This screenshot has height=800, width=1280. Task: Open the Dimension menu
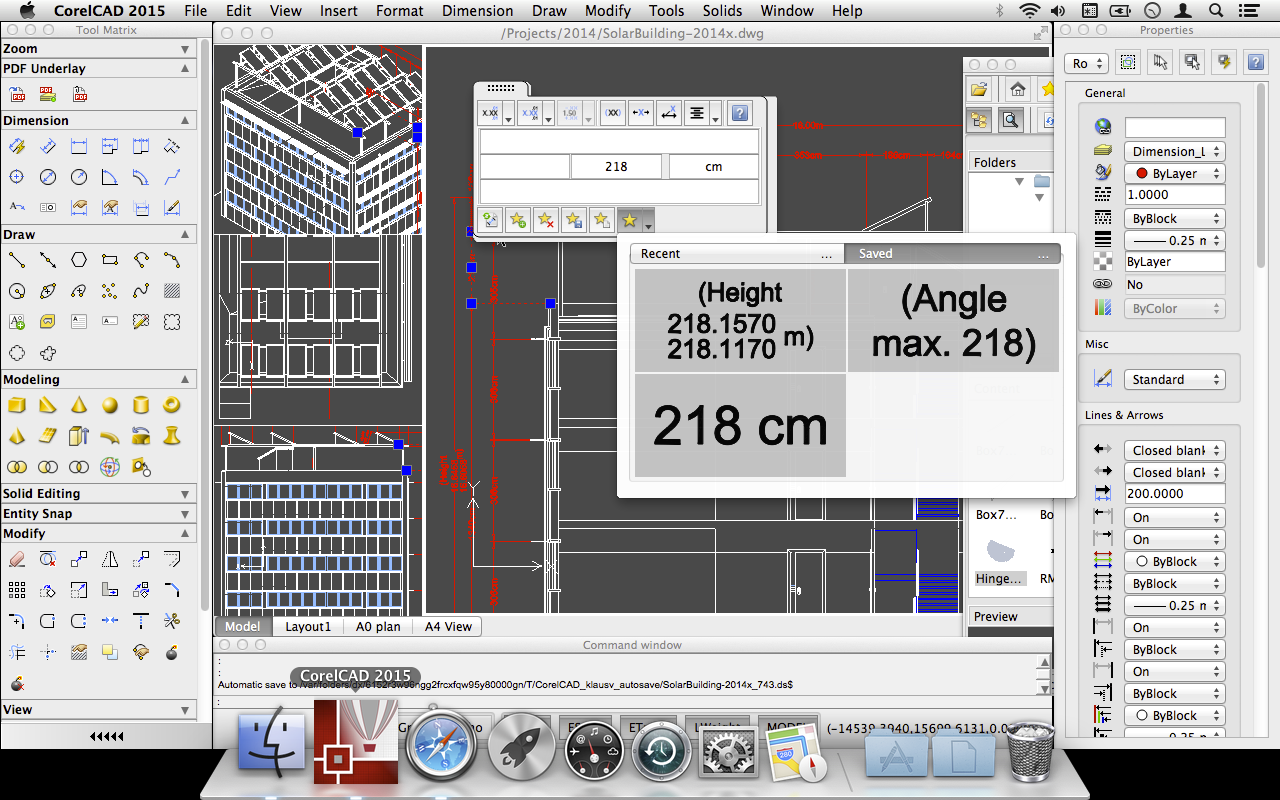pos(477,11)
